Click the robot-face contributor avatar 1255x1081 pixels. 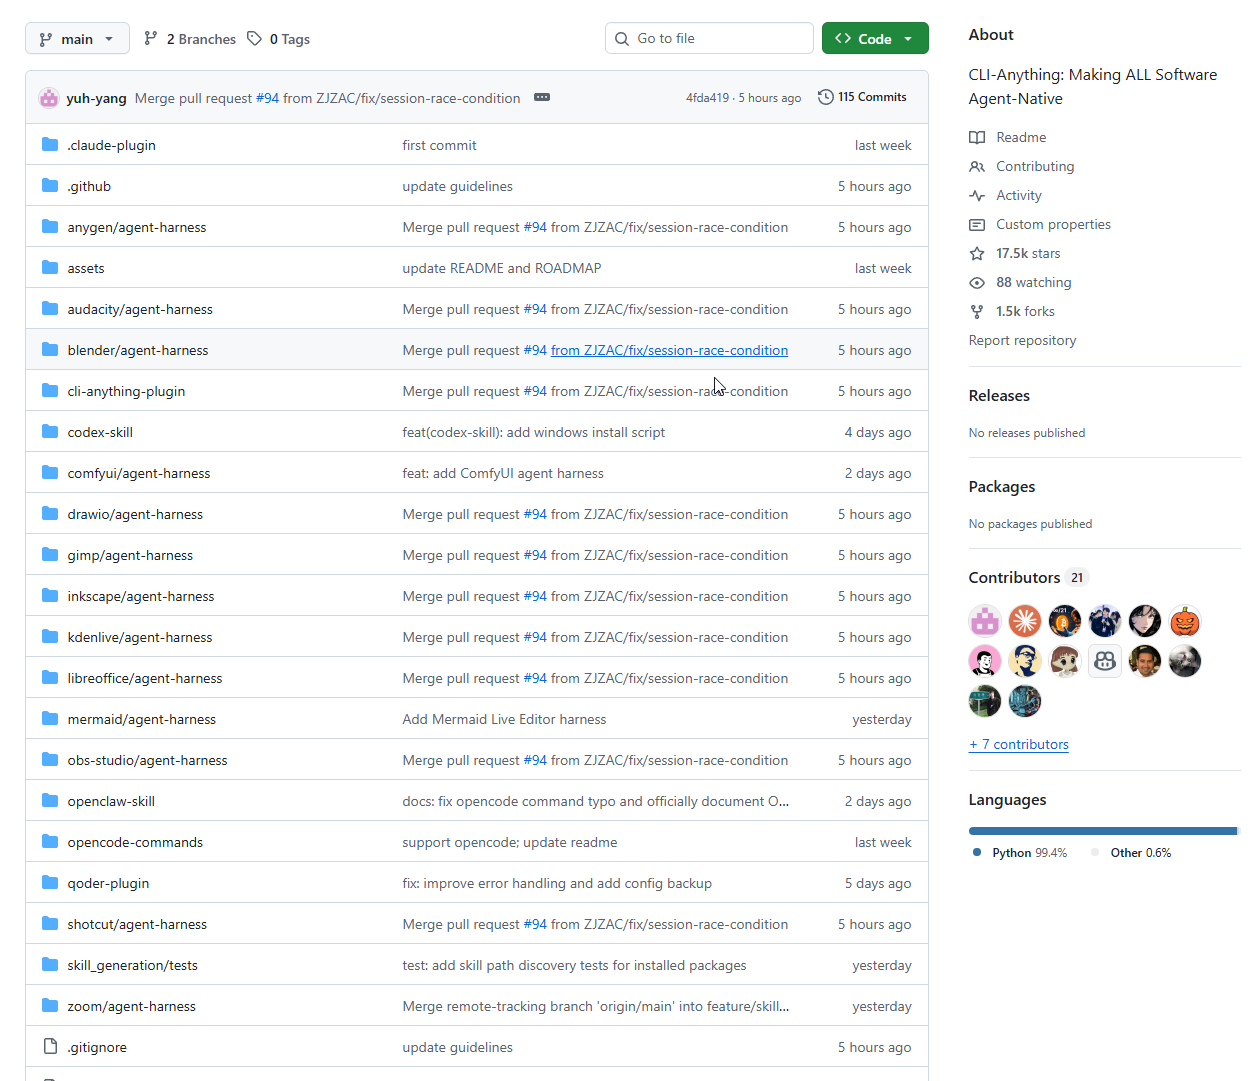[x=1105, y=661]
